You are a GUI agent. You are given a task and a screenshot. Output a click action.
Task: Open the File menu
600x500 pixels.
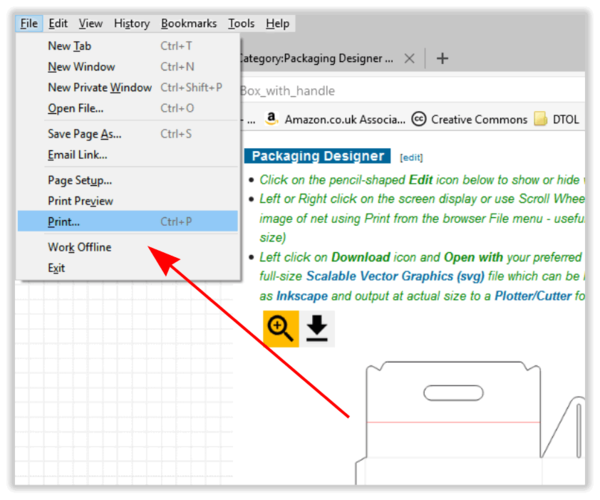(29, 24)
